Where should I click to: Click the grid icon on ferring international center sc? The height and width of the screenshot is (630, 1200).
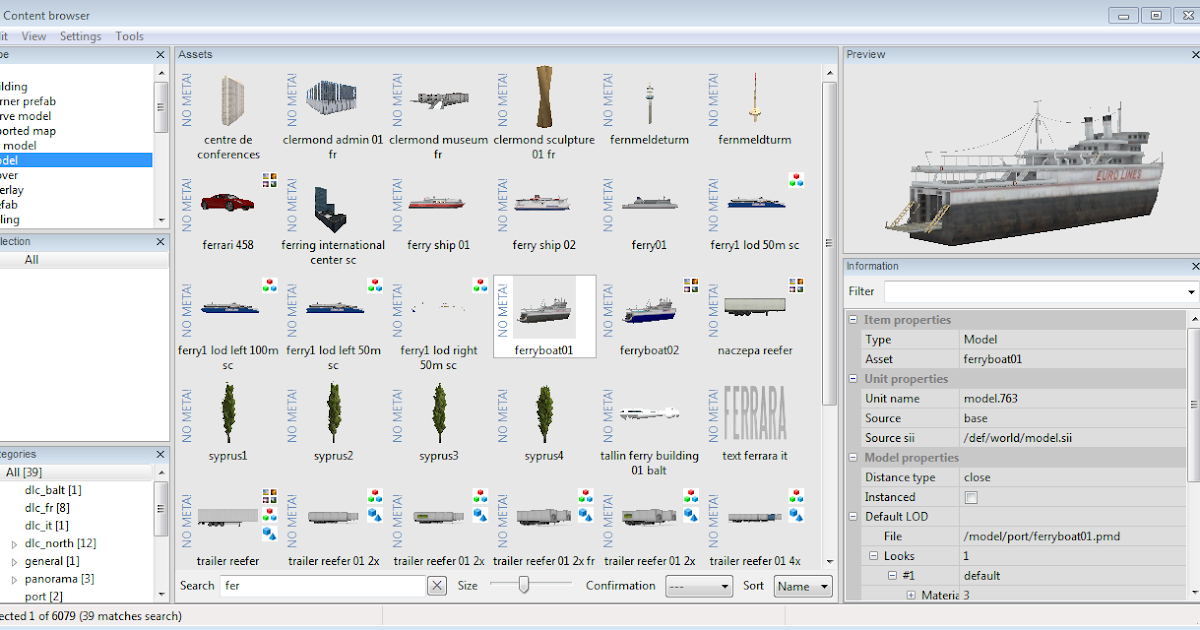click(x=269, y=181)
